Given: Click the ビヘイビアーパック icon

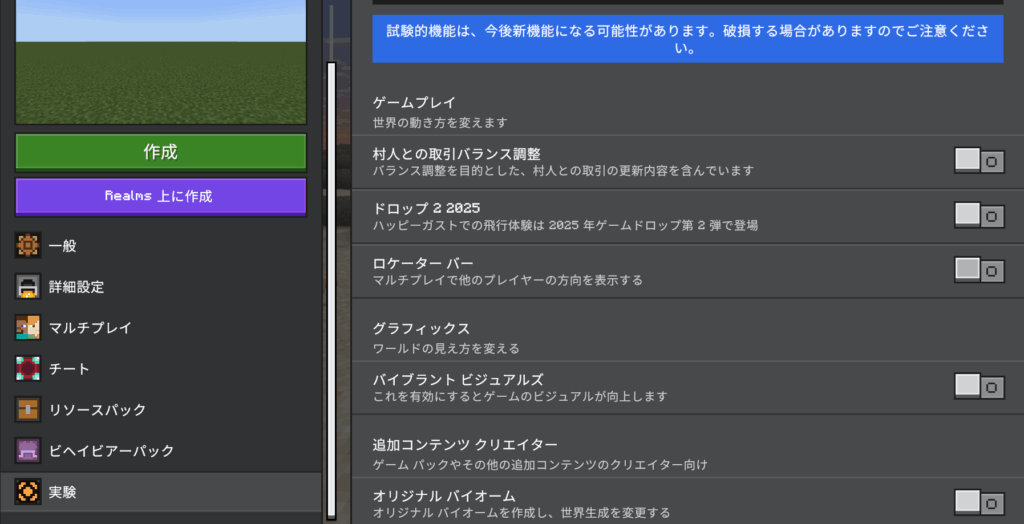Looking at the screenshot, I should (28, 451).
